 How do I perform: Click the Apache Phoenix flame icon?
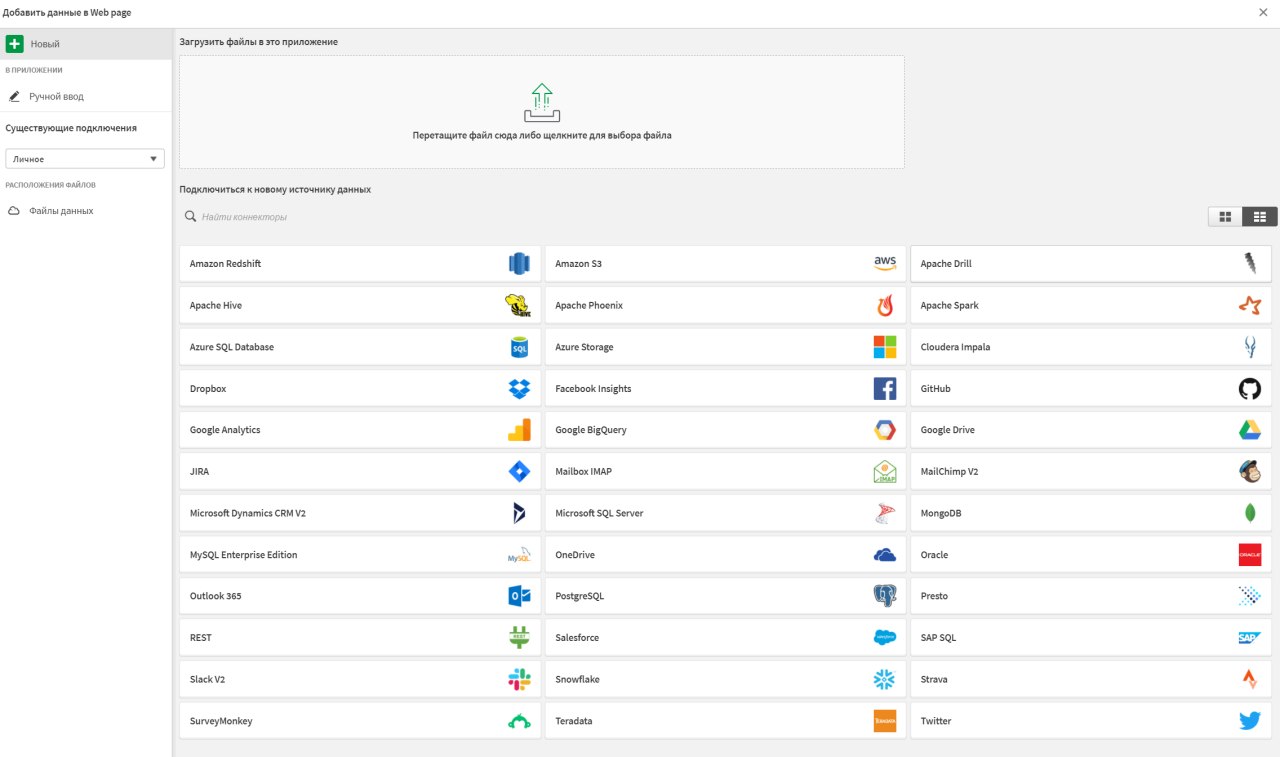point(884,306)
